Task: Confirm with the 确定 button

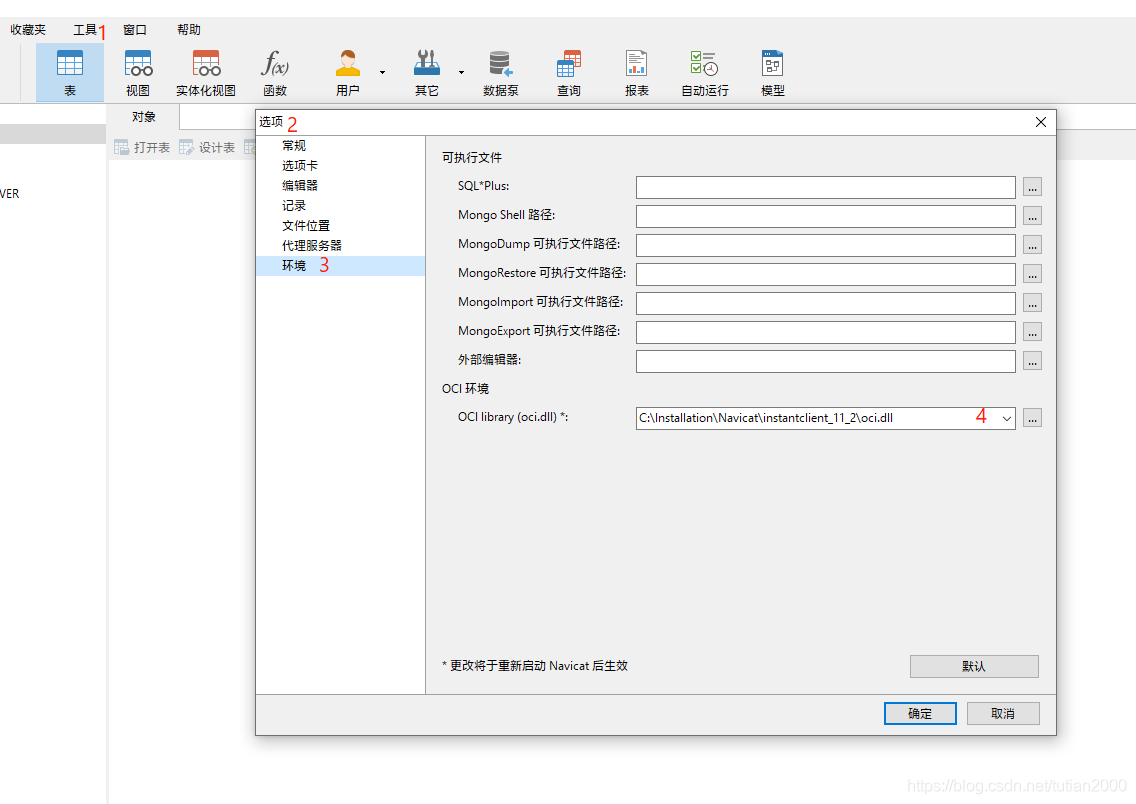Action: 920,713
